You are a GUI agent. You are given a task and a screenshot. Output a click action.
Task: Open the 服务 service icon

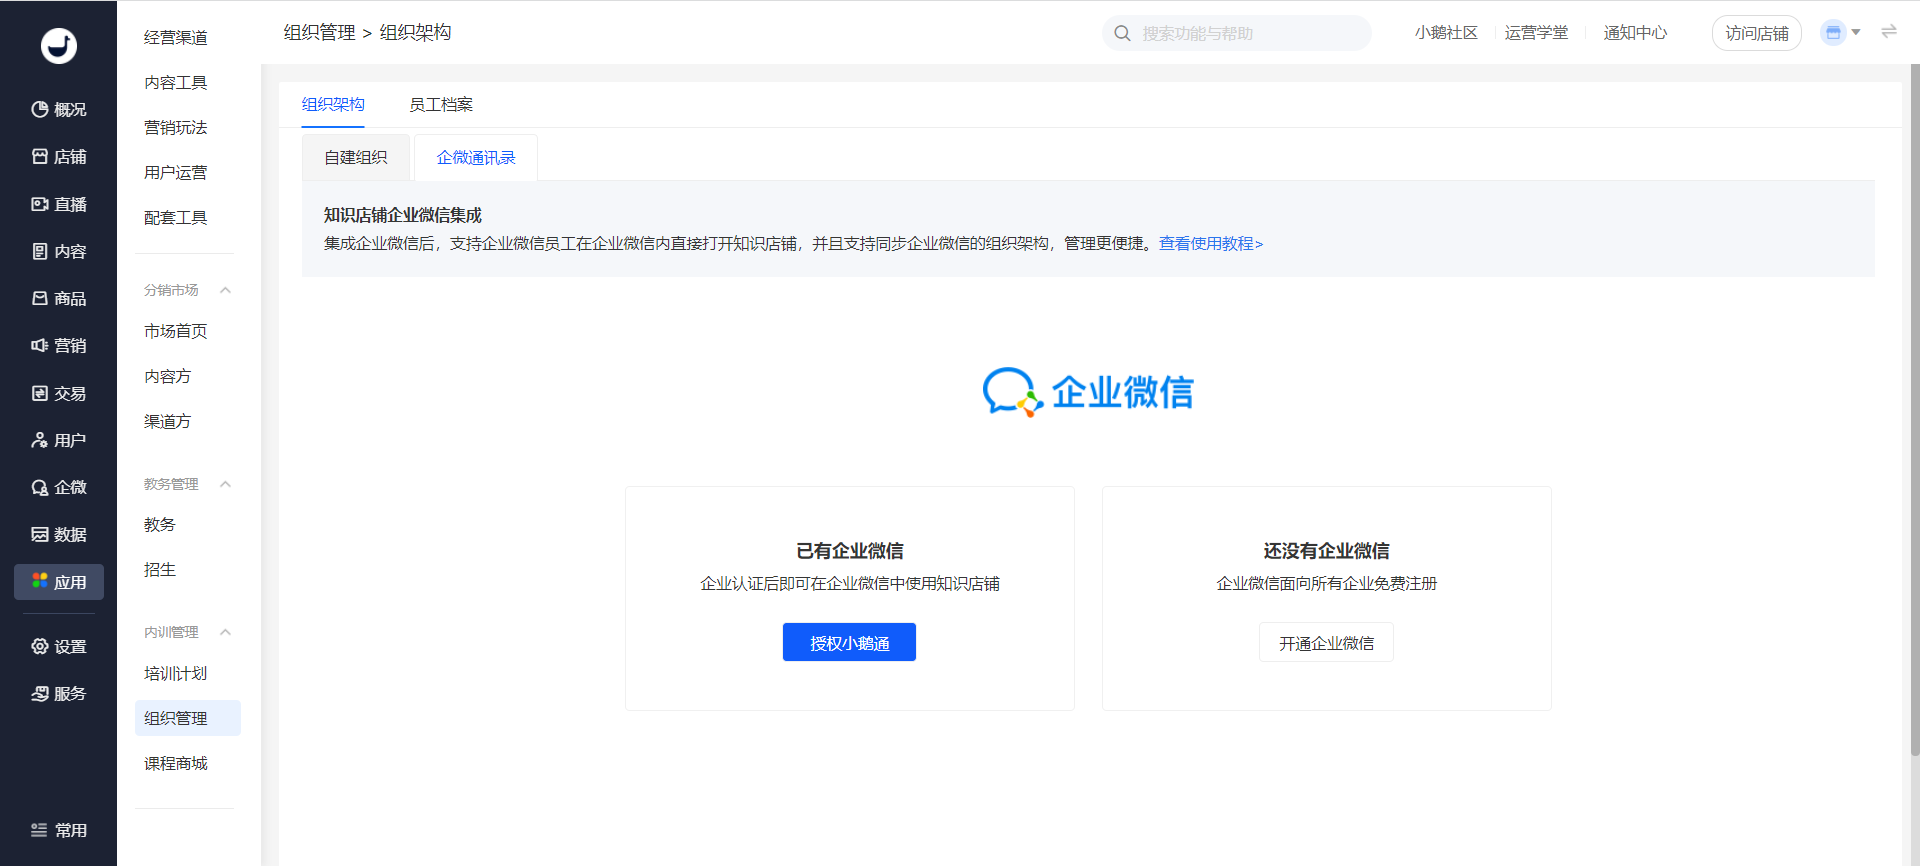pyautogui.click(x=40, y=693)
